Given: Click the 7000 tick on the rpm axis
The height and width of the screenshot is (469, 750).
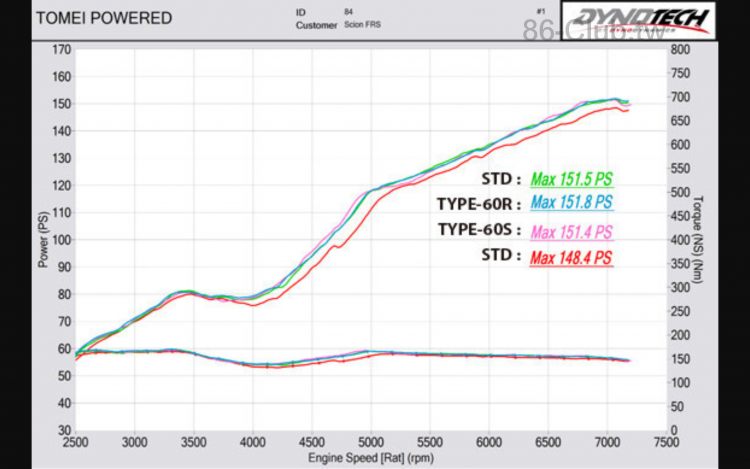Looking at the screenshot, I should click(x=607, y=442).
